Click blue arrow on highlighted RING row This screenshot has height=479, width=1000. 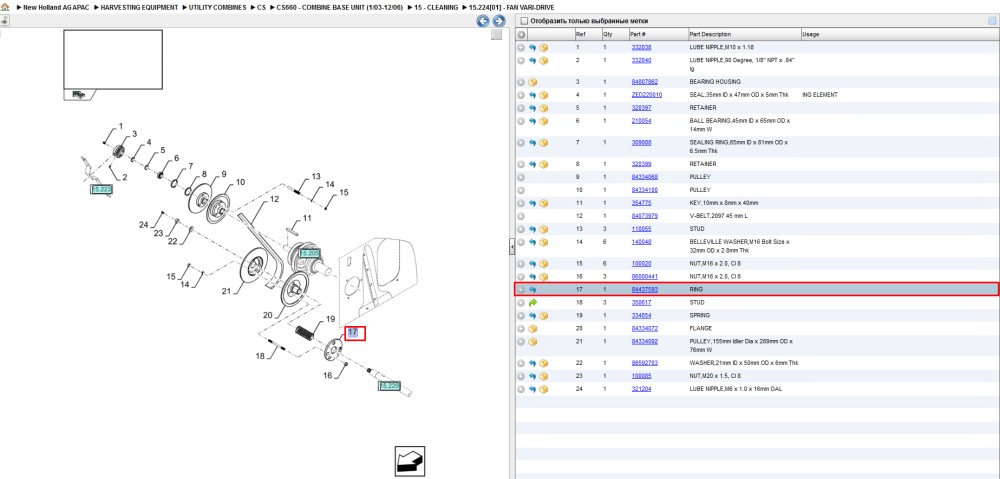pyautogui.click(x=532, y=290)
